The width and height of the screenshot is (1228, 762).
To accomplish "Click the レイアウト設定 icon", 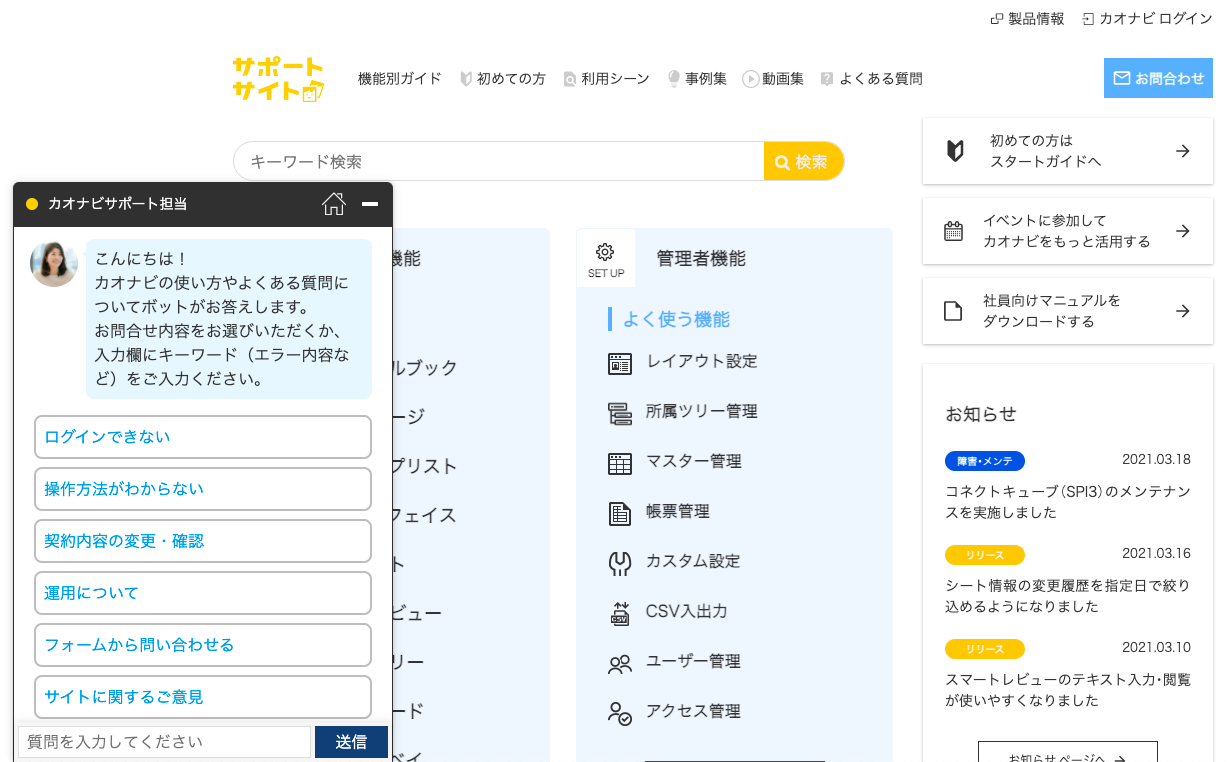I will pyautogui.click(x=620, y=363).
